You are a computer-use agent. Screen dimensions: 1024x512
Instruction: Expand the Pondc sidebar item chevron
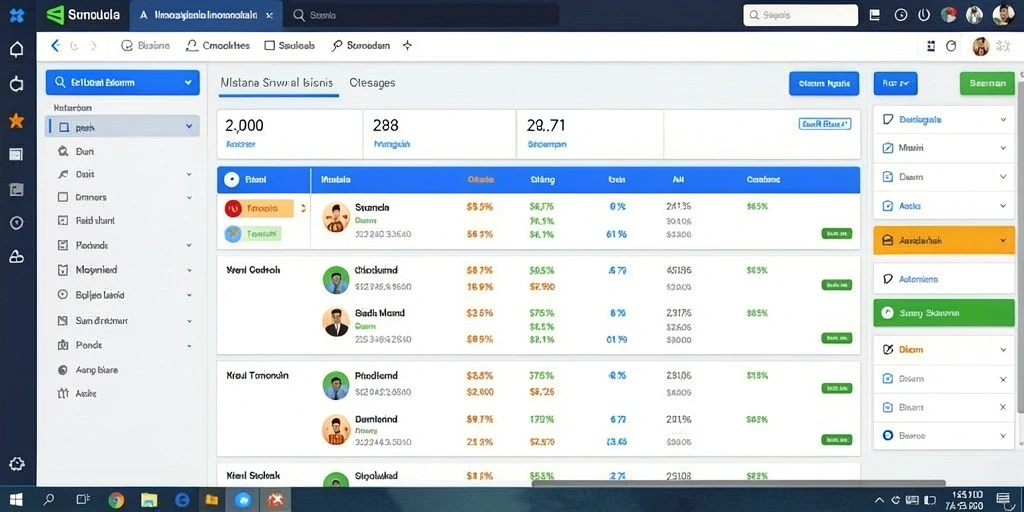click(189, 345)
